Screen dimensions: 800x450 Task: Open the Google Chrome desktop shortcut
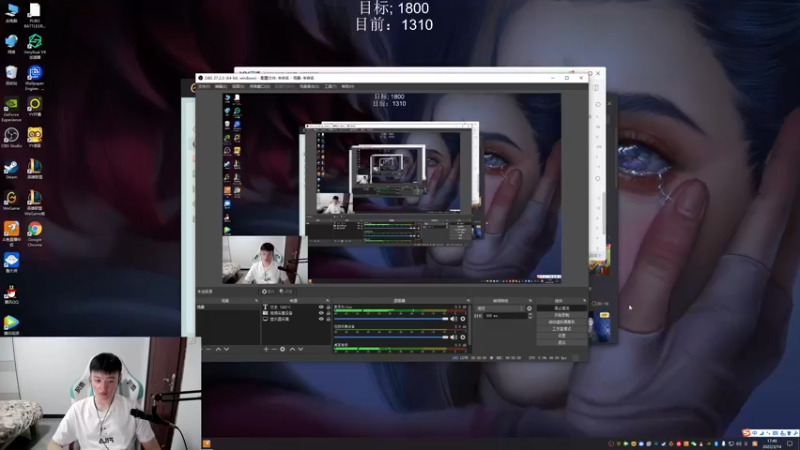35,233
